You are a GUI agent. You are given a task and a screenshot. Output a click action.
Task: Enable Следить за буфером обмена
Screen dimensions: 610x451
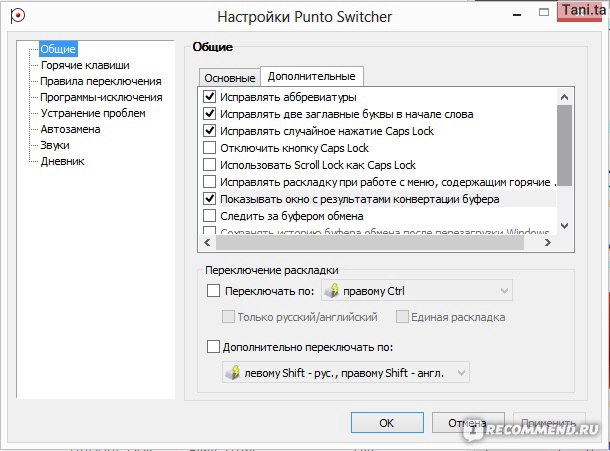pos(209,216)
